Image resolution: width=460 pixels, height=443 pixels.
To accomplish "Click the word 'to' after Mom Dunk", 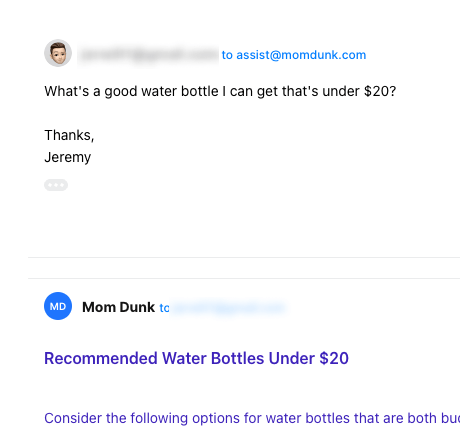I will coord(164,308).
